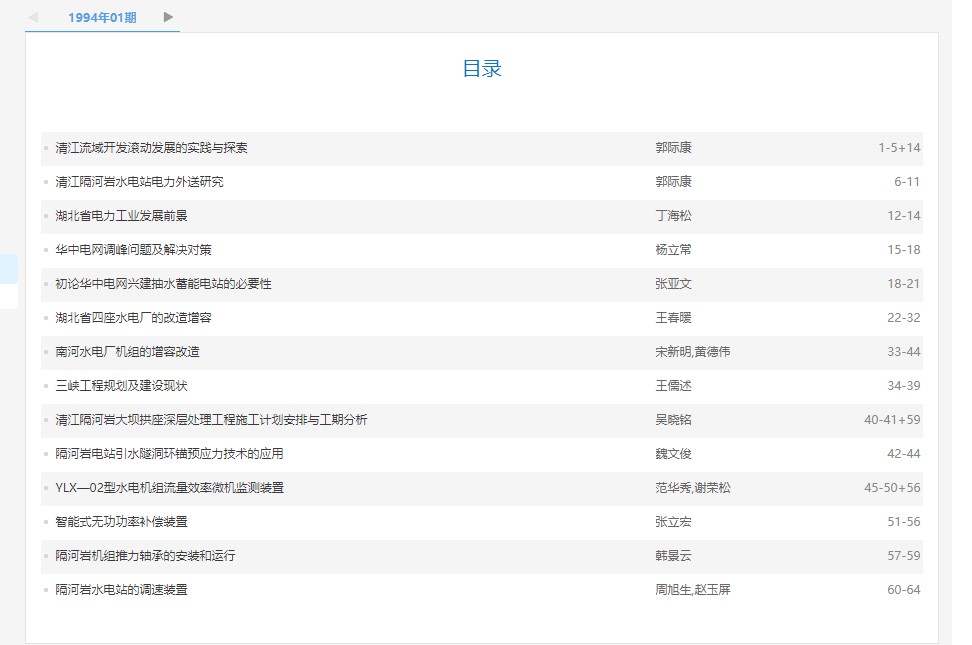Open article 隔河岩电站引水隧洞环锚预应力技术的应用

pyautogui.click(x=169, y=454)
